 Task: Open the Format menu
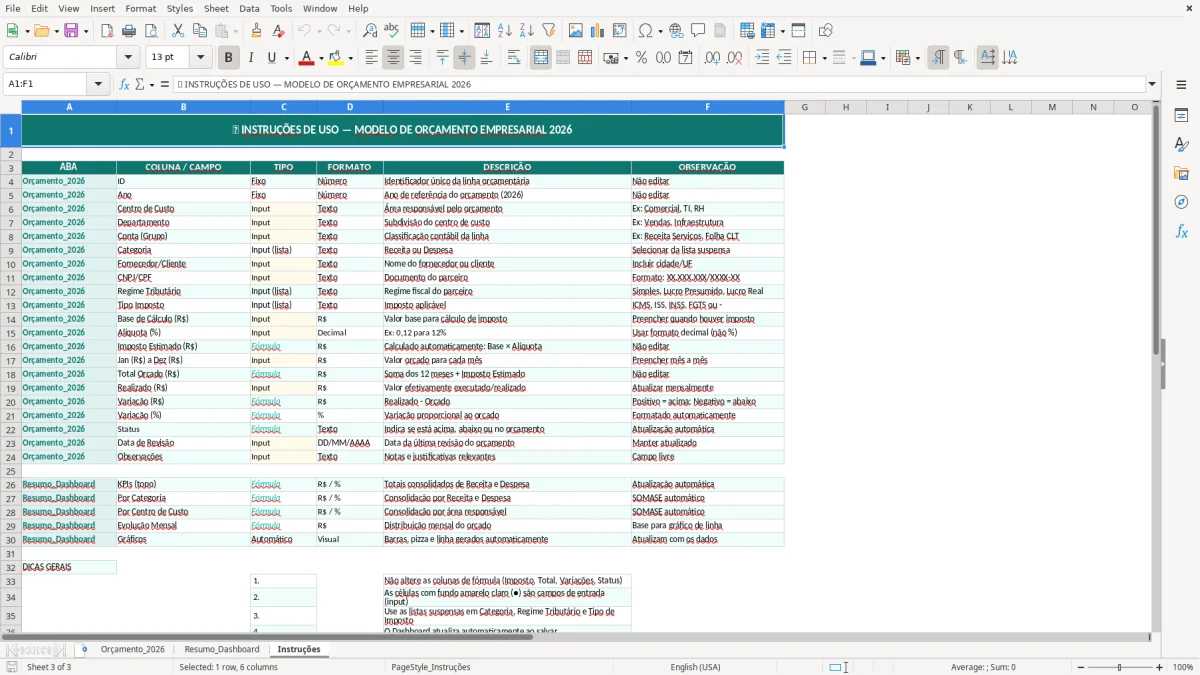(x=140, y=8)
